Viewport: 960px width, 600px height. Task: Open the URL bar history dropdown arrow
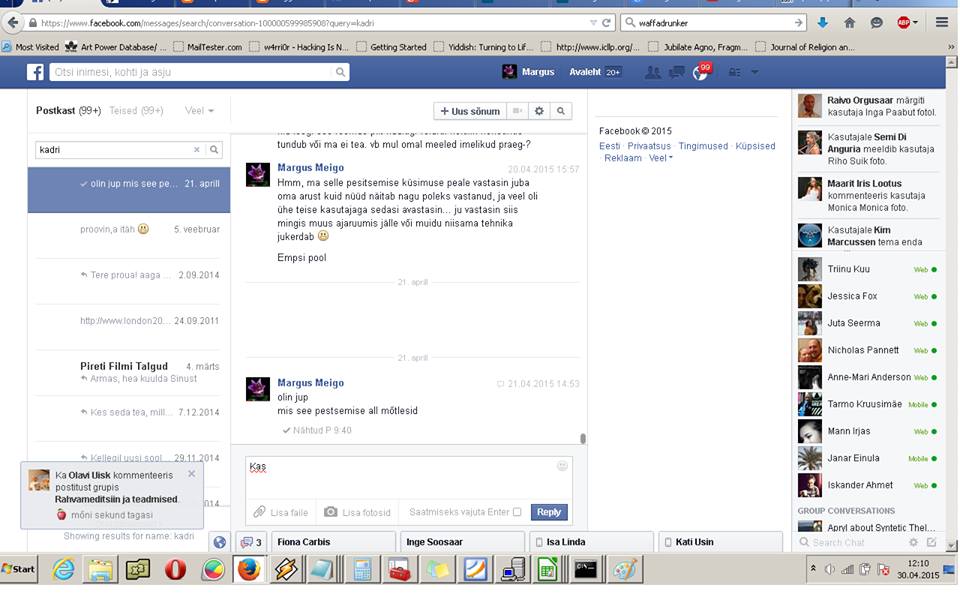[x=593, y=23]
